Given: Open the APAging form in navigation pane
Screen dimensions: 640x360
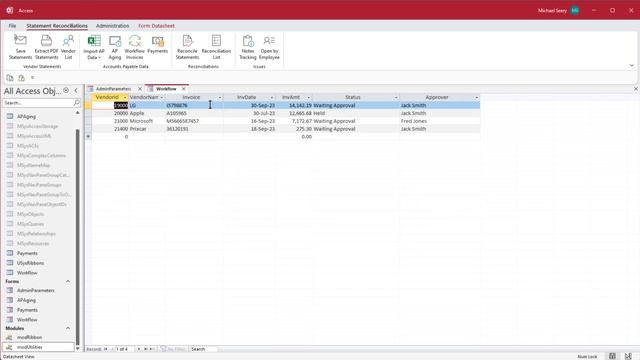Looking at the screenshot, I should pos(26,300).
